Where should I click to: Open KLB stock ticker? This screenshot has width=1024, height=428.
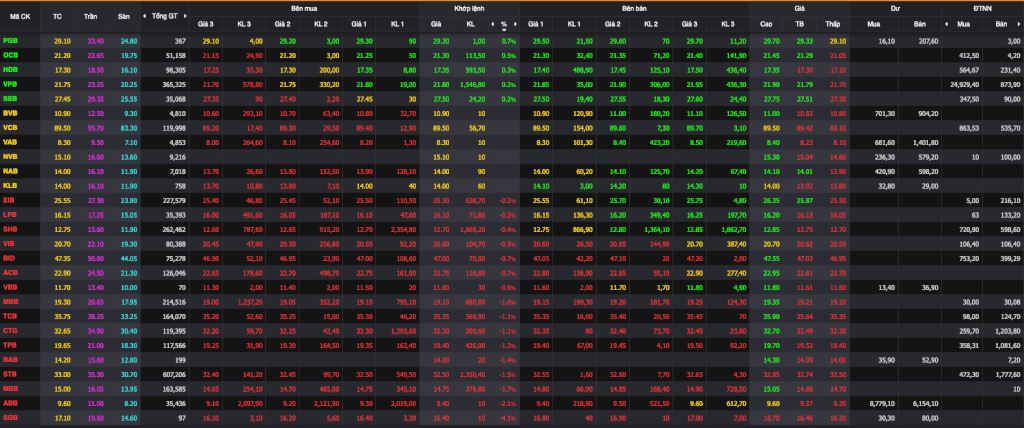point(10,186)
